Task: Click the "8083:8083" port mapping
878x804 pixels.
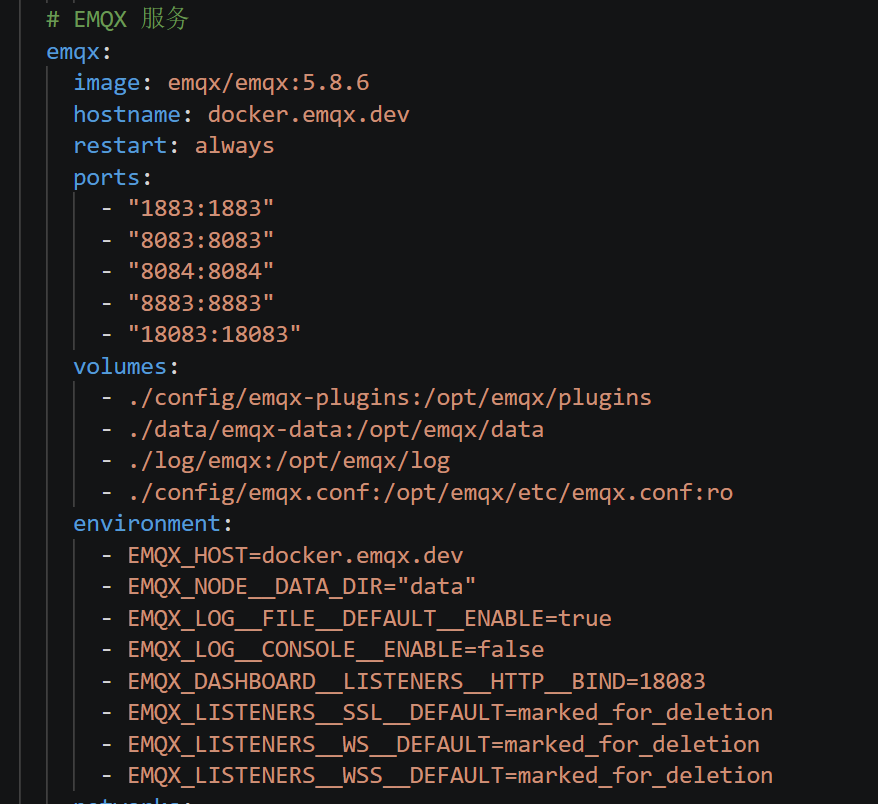Action: [201, 241]
